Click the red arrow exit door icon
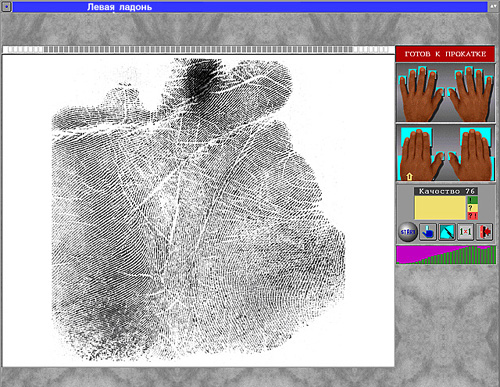This screenshot has width=500, height=387. coord(485,232)
